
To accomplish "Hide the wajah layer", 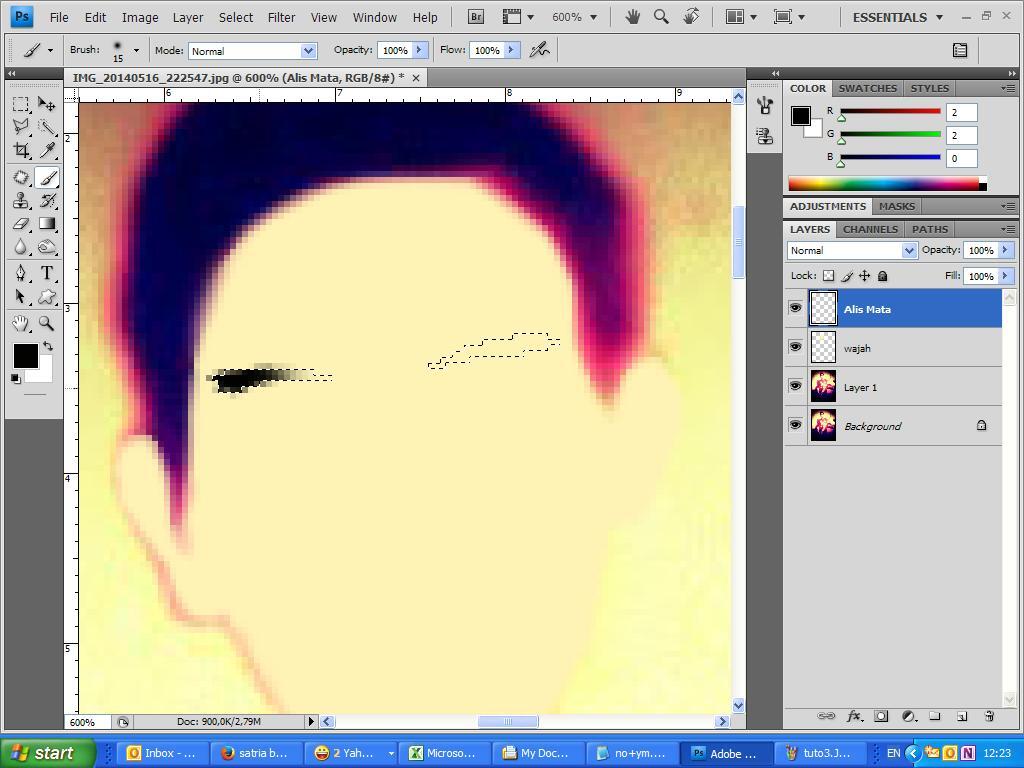I will pyautogui.click(x=795, y=347).
